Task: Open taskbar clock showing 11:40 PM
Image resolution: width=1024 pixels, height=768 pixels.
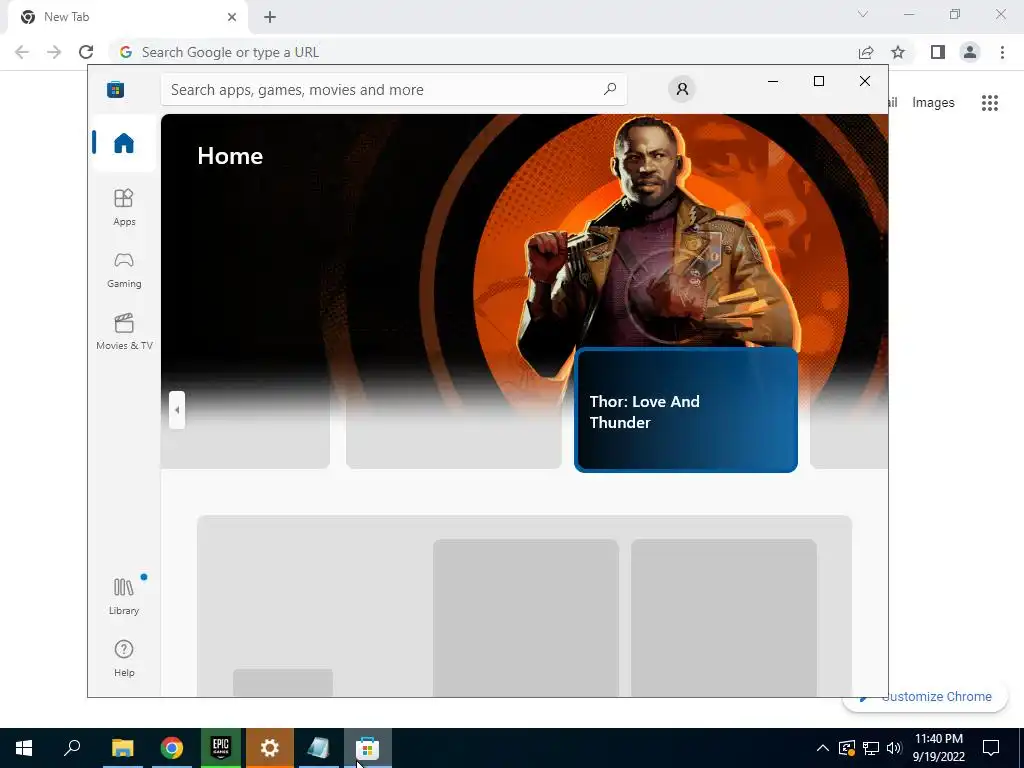Action: (939, 748)
